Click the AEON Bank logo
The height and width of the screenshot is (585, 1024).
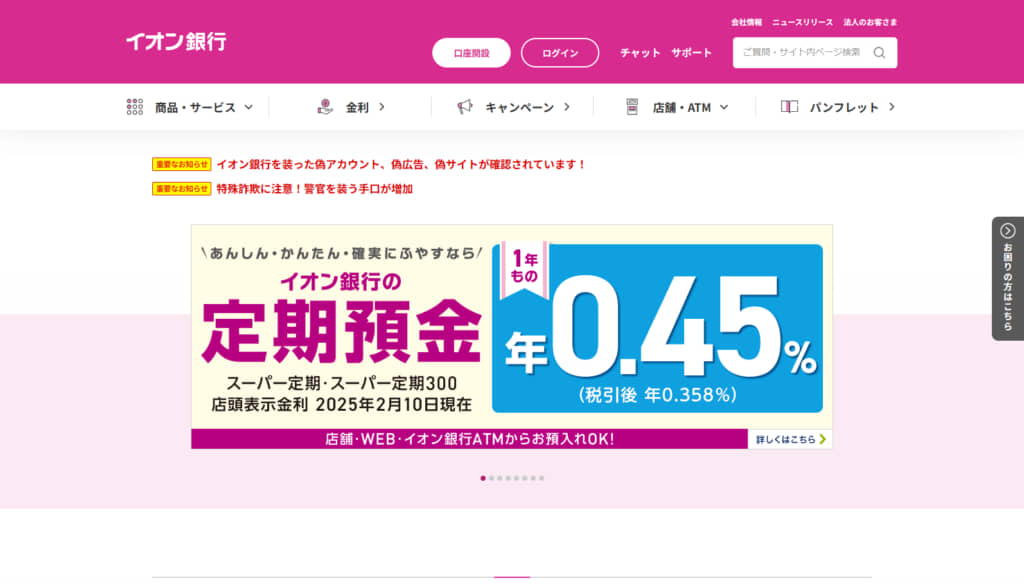coord(176,42)
